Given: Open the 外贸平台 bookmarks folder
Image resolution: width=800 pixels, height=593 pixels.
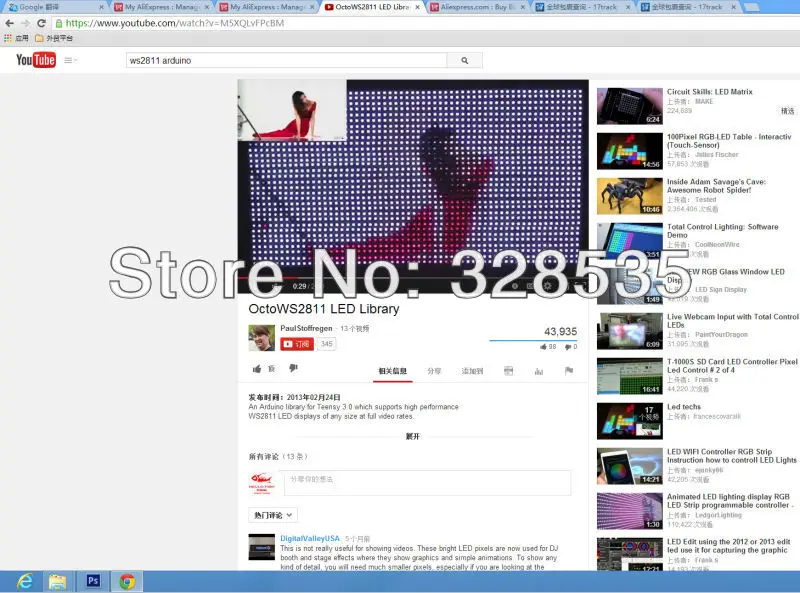Looking at the screenshot, I should tap(54, 38).
